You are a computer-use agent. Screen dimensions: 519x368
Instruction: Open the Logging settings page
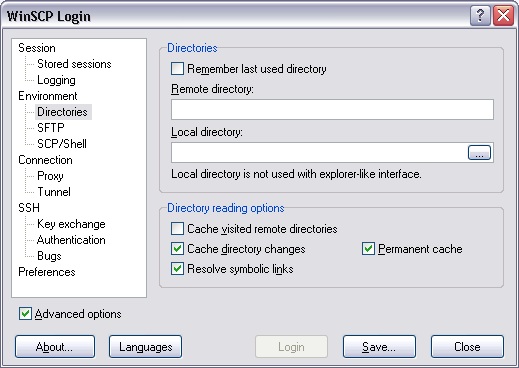[x=56, y=80]
